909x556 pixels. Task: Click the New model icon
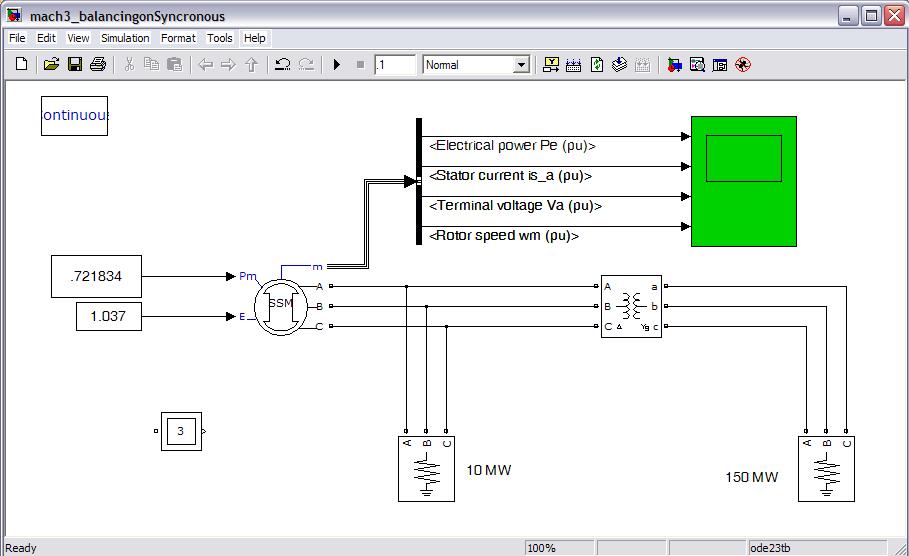click(x=22, y=65)
